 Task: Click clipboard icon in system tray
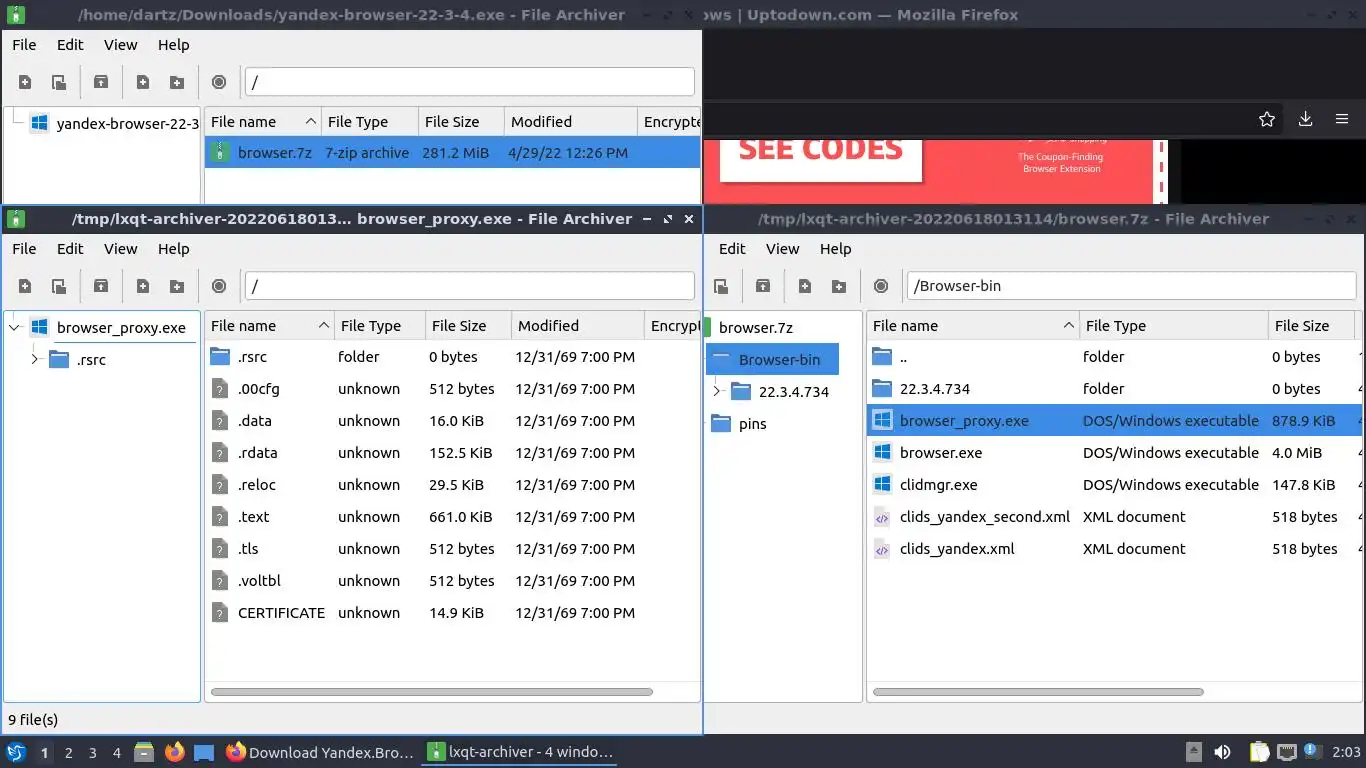click(x=1260, y=752)
